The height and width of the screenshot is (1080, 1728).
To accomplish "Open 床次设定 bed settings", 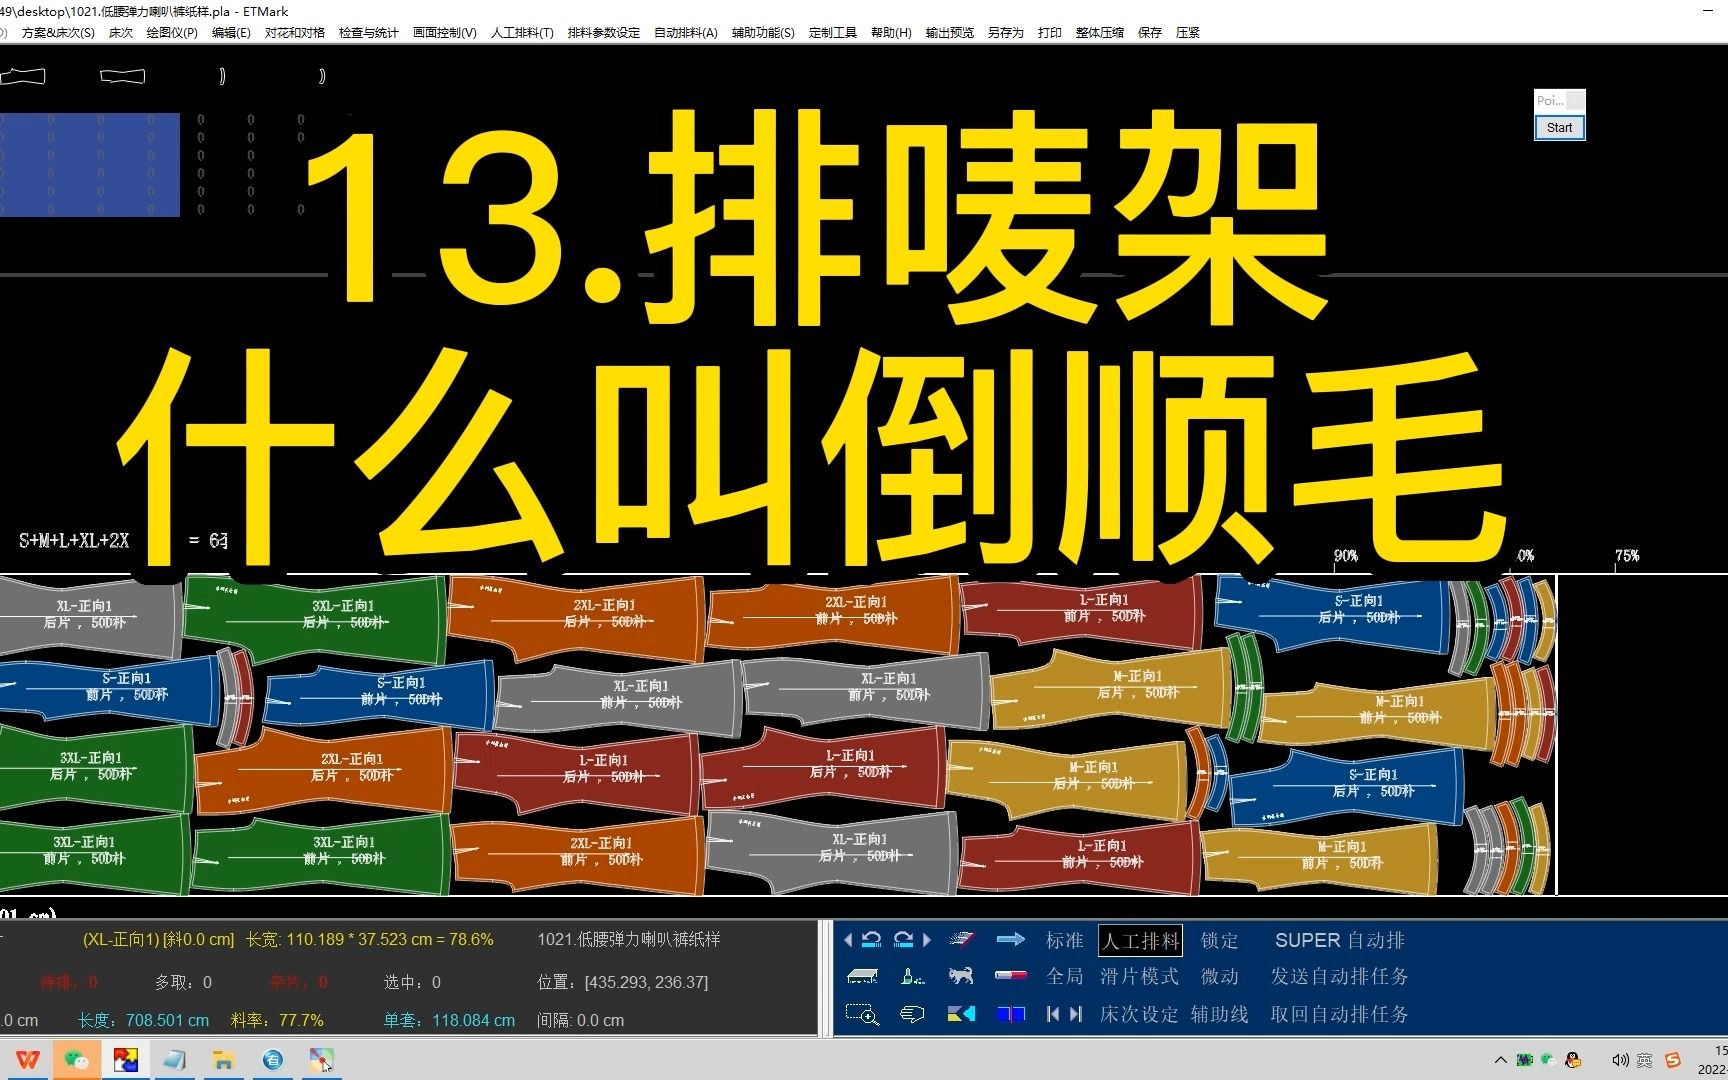I will tap(1140, 1014).
